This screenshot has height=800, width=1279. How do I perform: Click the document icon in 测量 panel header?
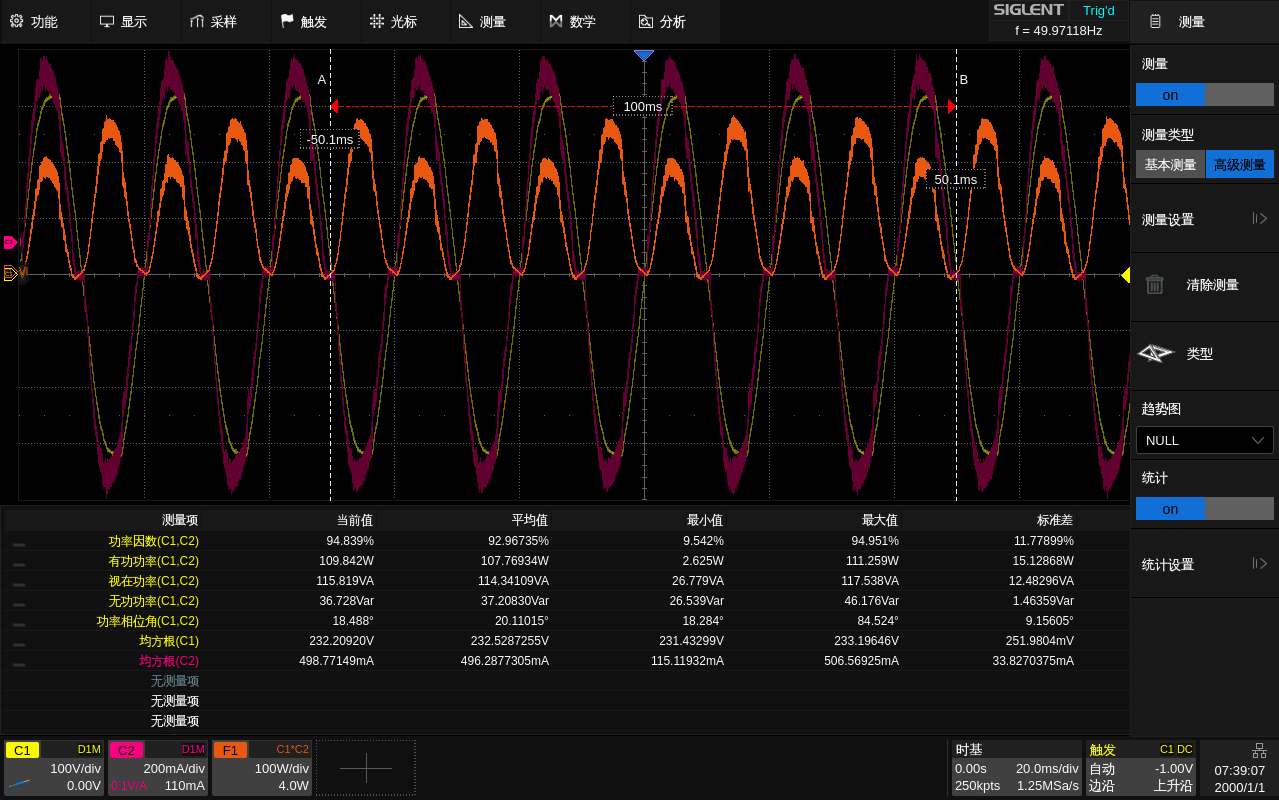coord(1155,21)
